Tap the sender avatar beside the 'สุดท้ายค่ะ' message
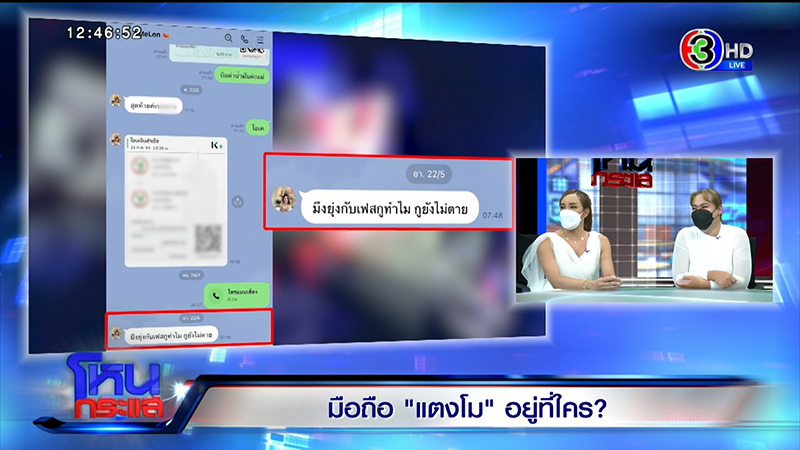800x450 pixels. (x=116, y=100)
